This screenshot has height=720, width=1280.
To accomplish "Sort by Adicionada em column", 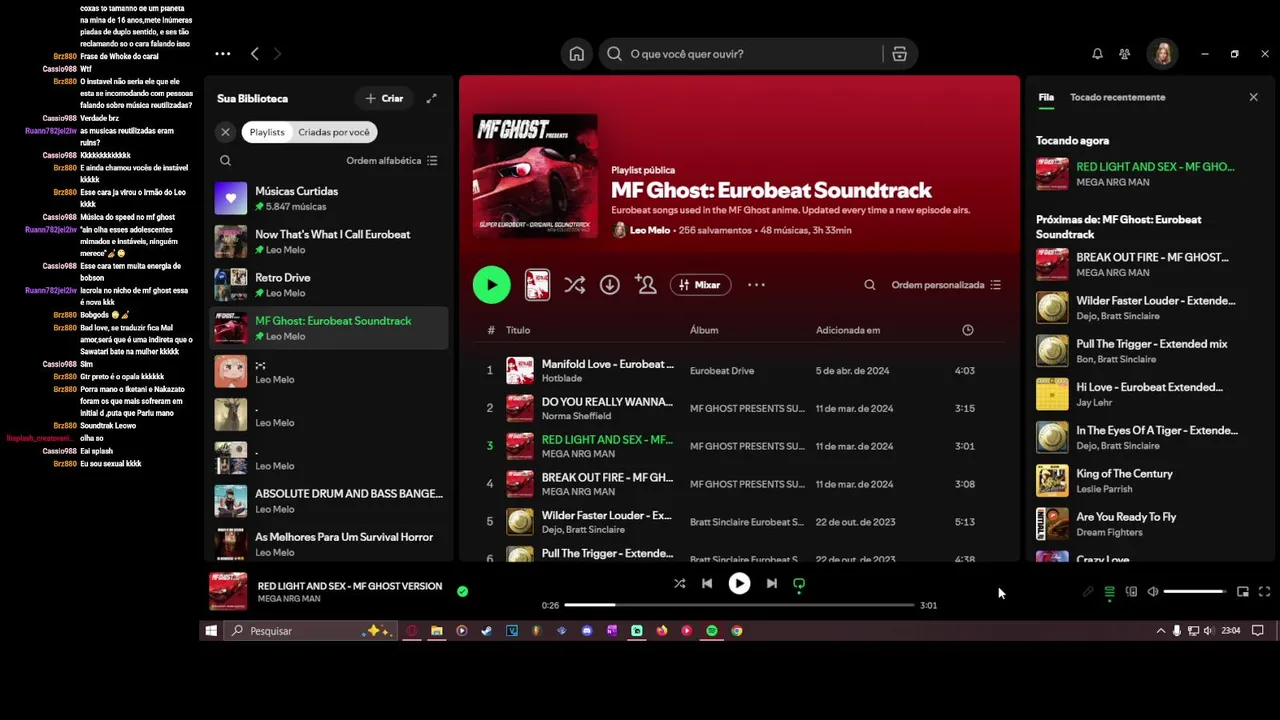I will (x=848, y=330).
